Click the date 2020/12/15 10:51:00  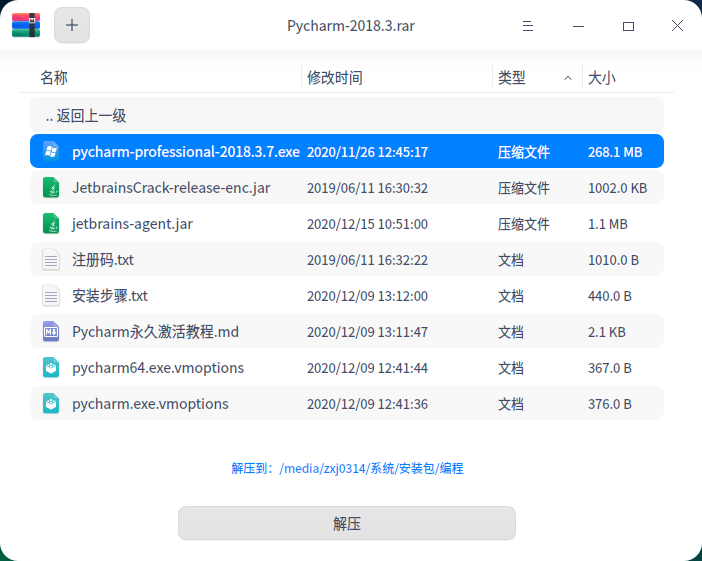368,224
